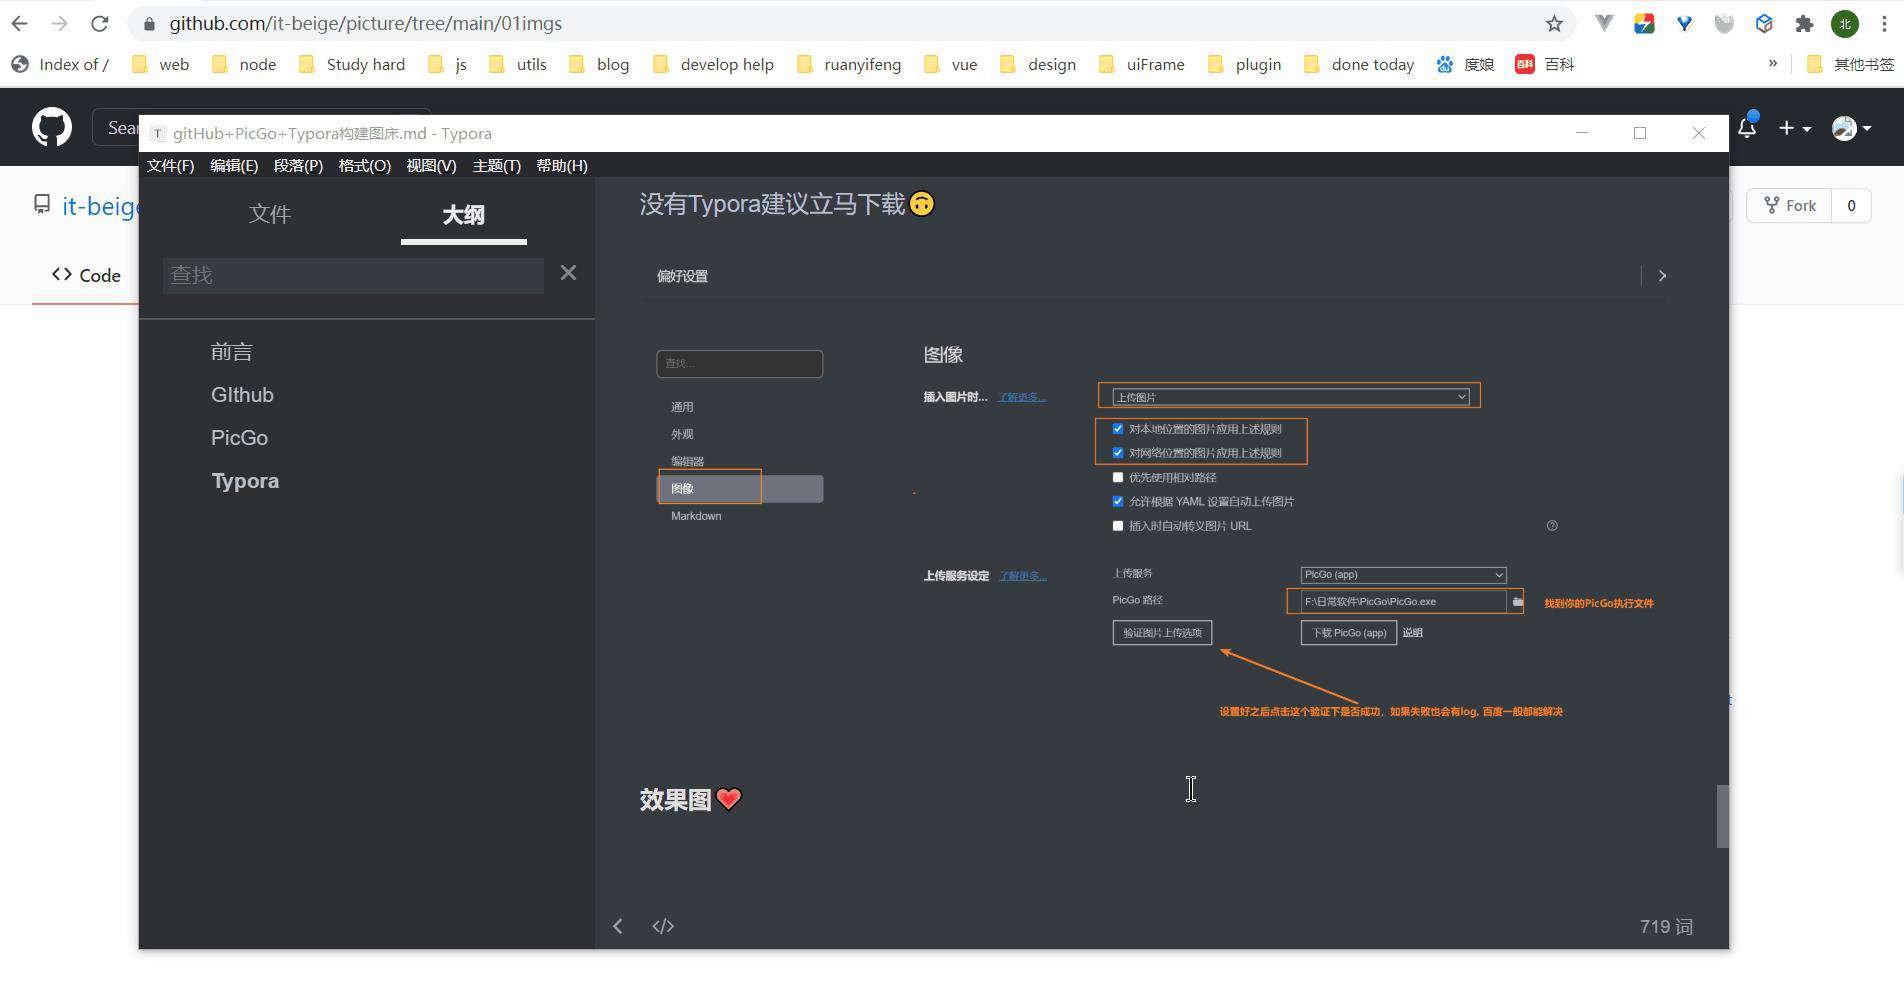Clear the outline search with X
This screenshot has width=1904, height=999.
[x=568, y=272]
